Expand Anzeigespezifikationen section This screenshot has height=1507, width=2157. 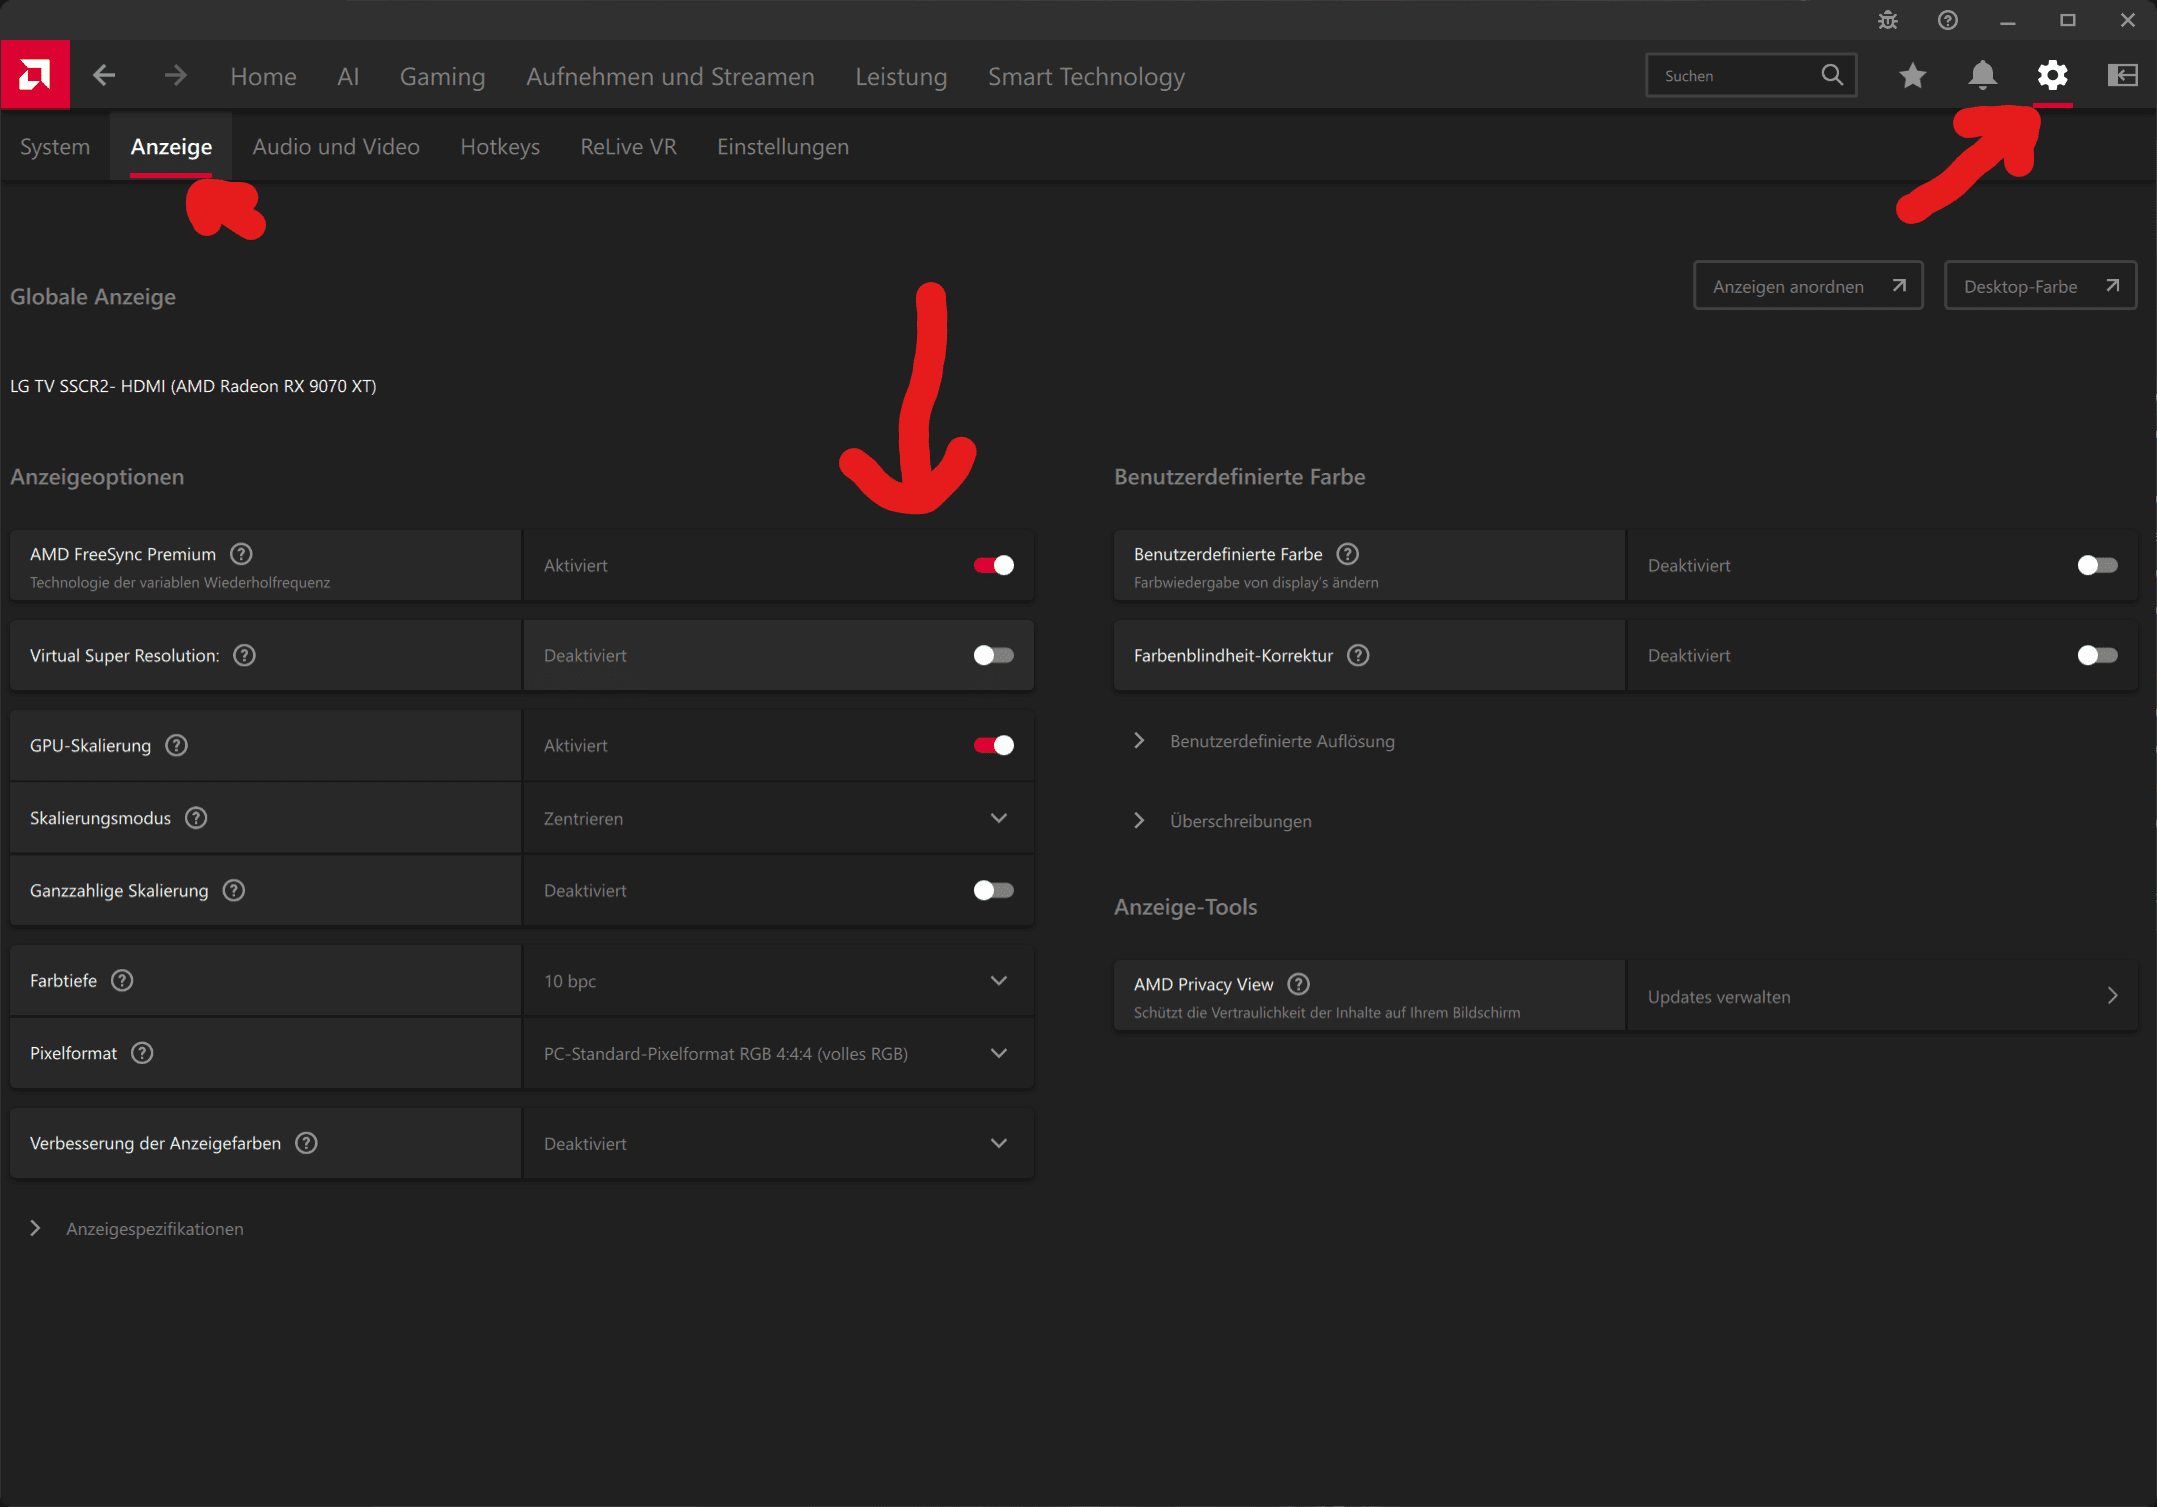(154, 1229)
